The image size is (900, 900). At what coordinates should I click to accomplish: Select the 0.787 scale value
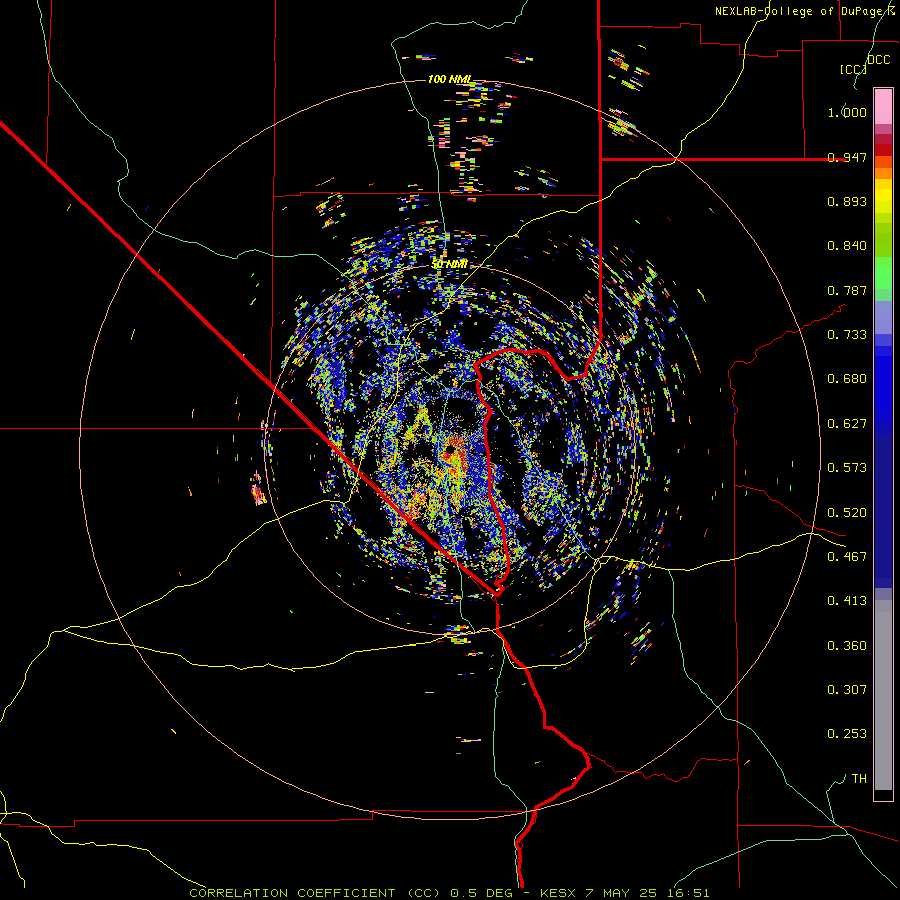[847, 290]
